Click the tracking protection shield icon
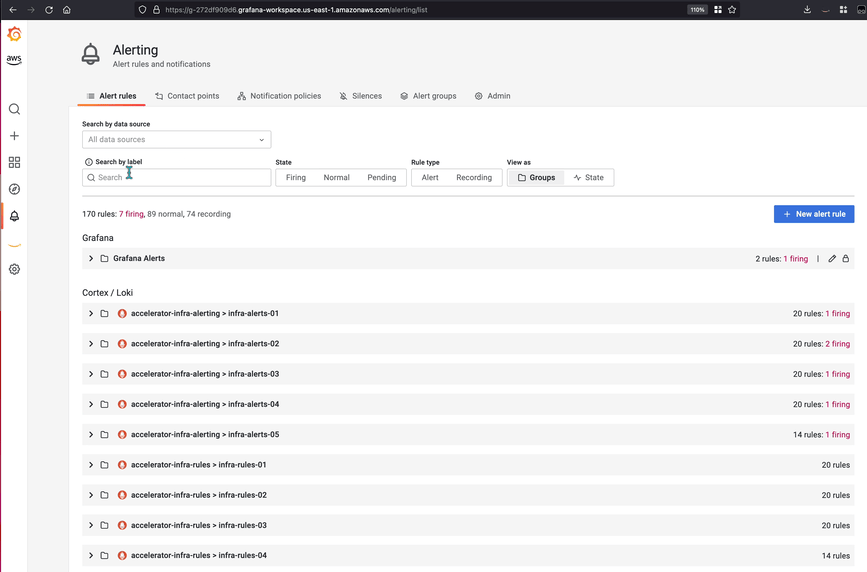This screenshot has width=867, height=572. 143,9
